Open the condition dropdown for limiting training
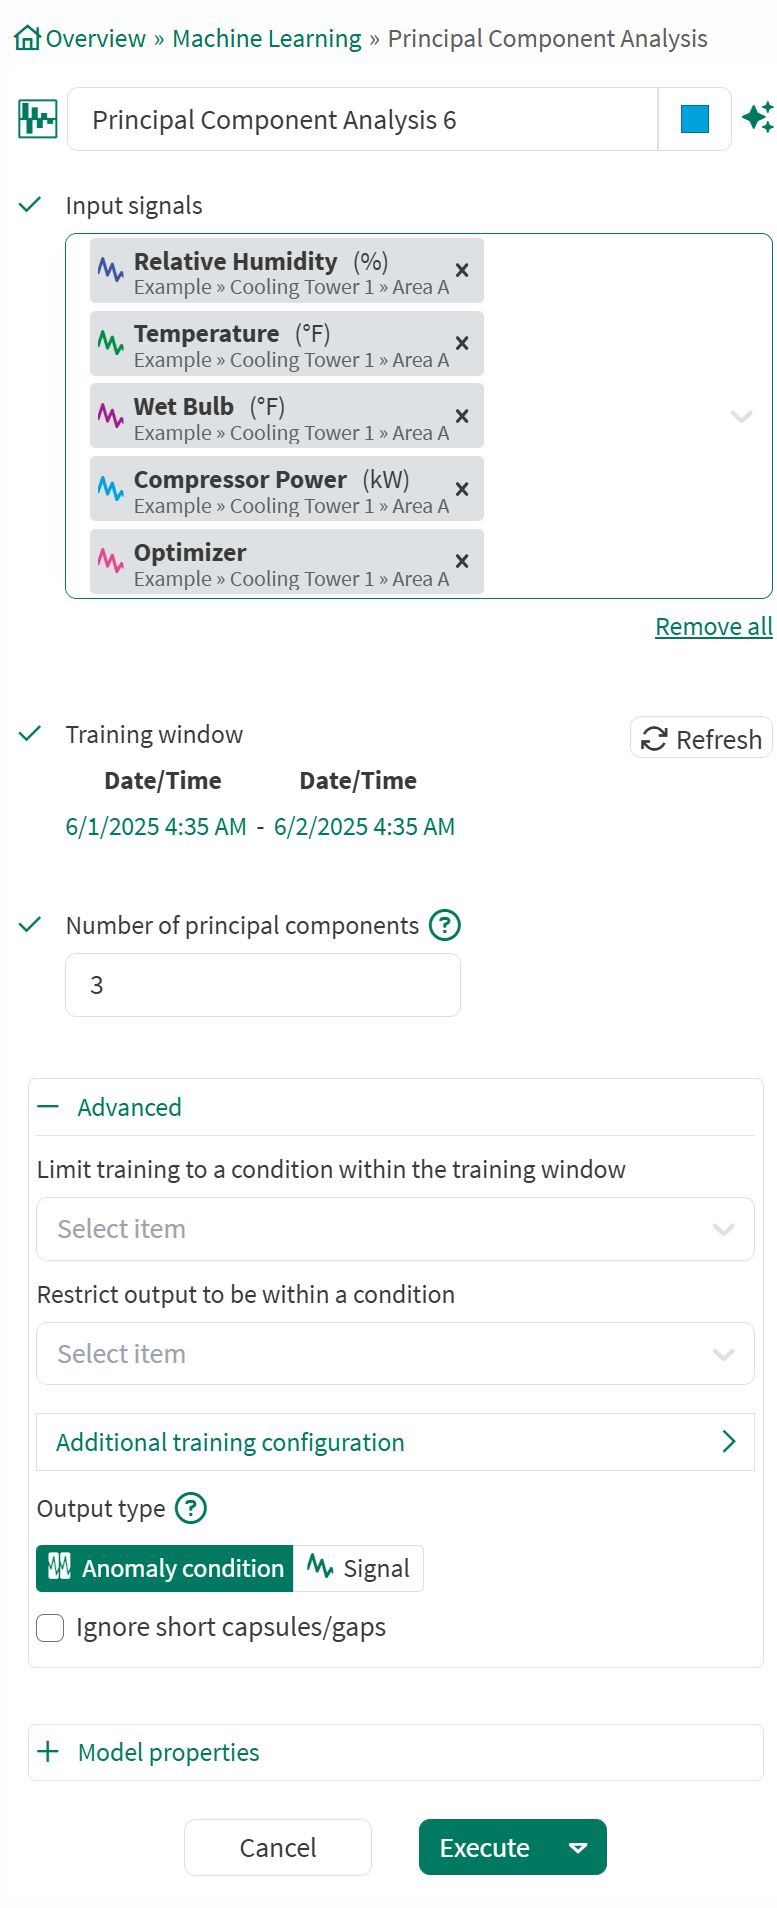The image size is (777, 1908). click(395, 1228)
